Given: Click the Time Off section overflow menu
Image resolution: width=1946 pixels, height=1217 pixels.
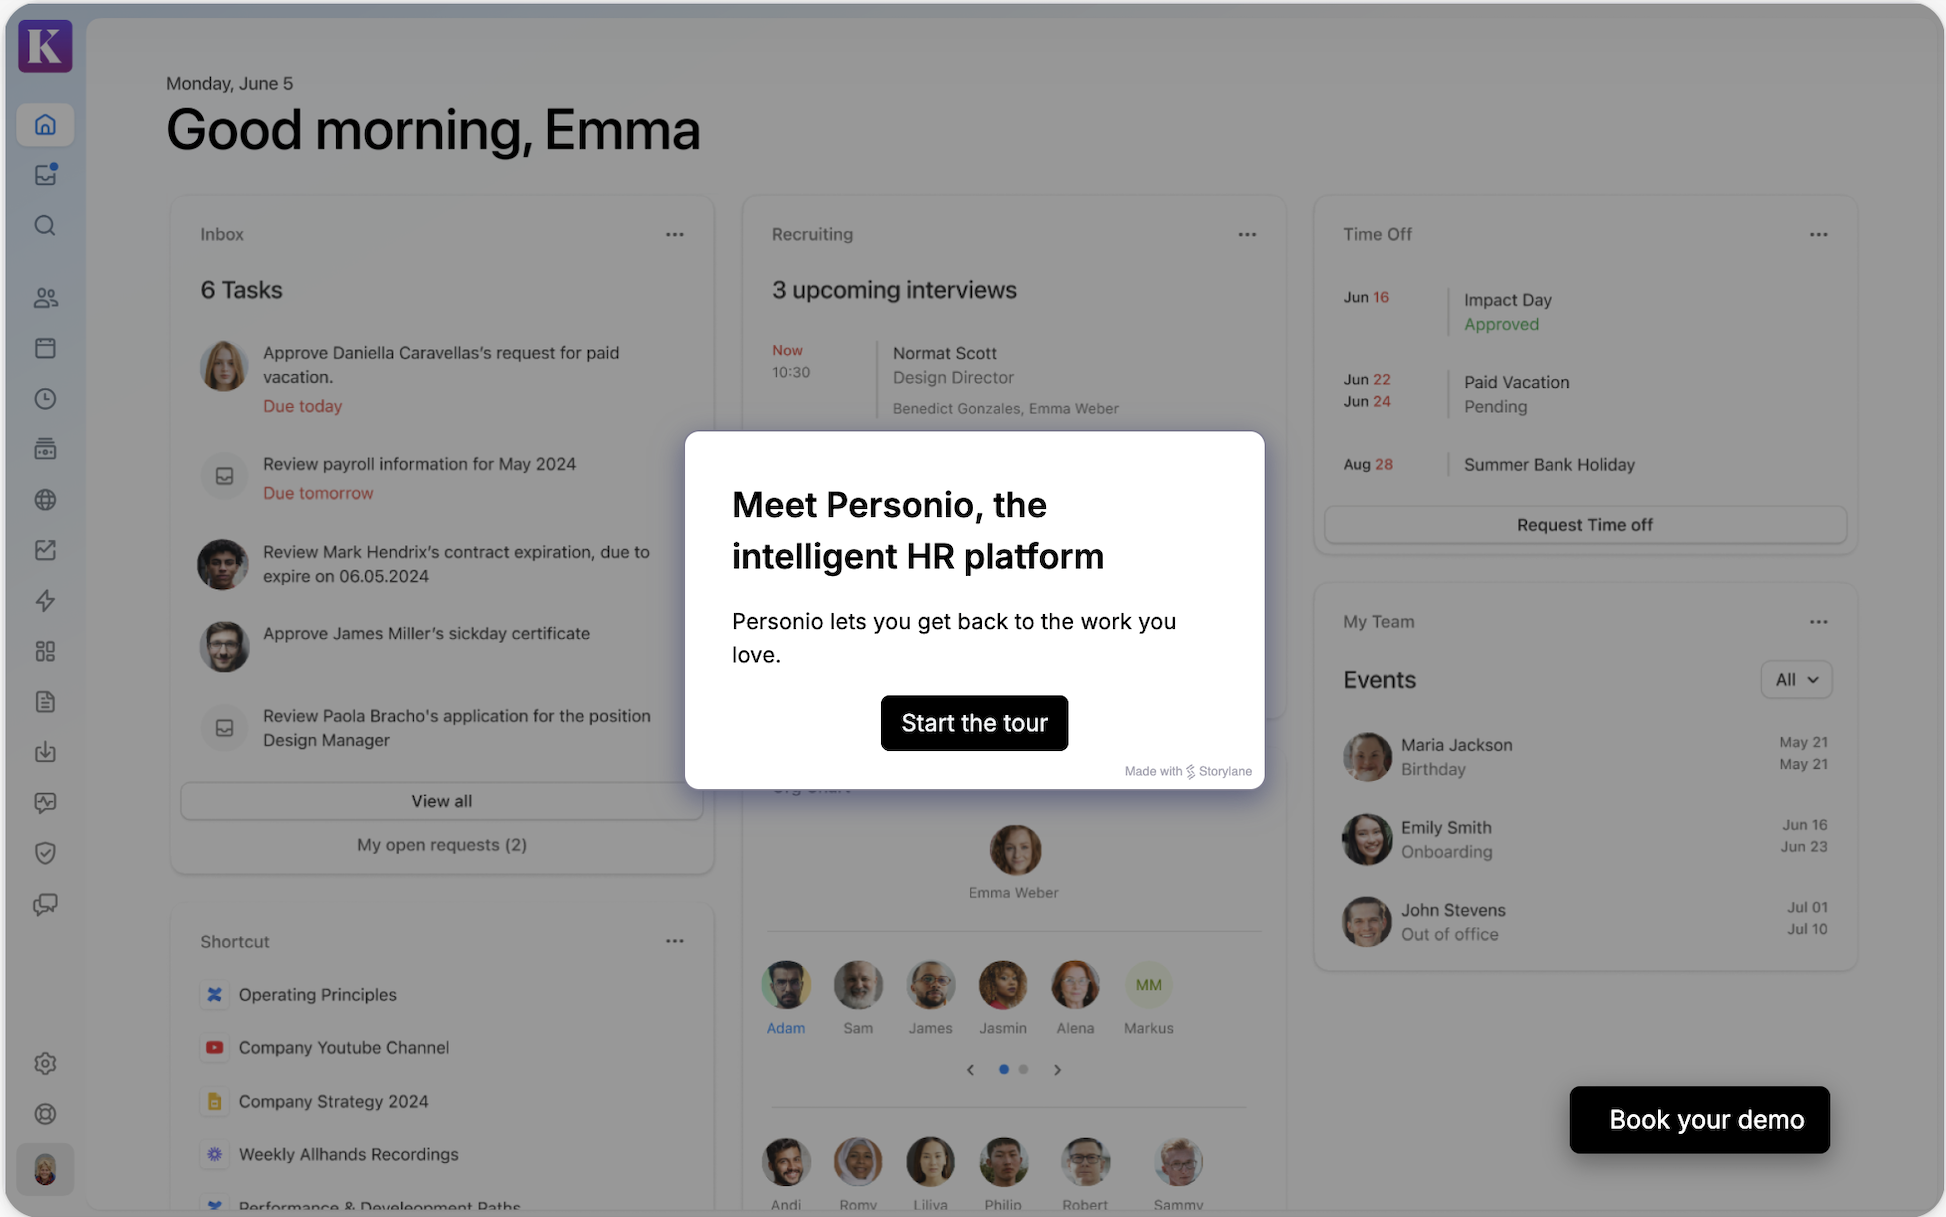Looking at the screenshot, I should pyautogui.click(x=1818, y=234).
